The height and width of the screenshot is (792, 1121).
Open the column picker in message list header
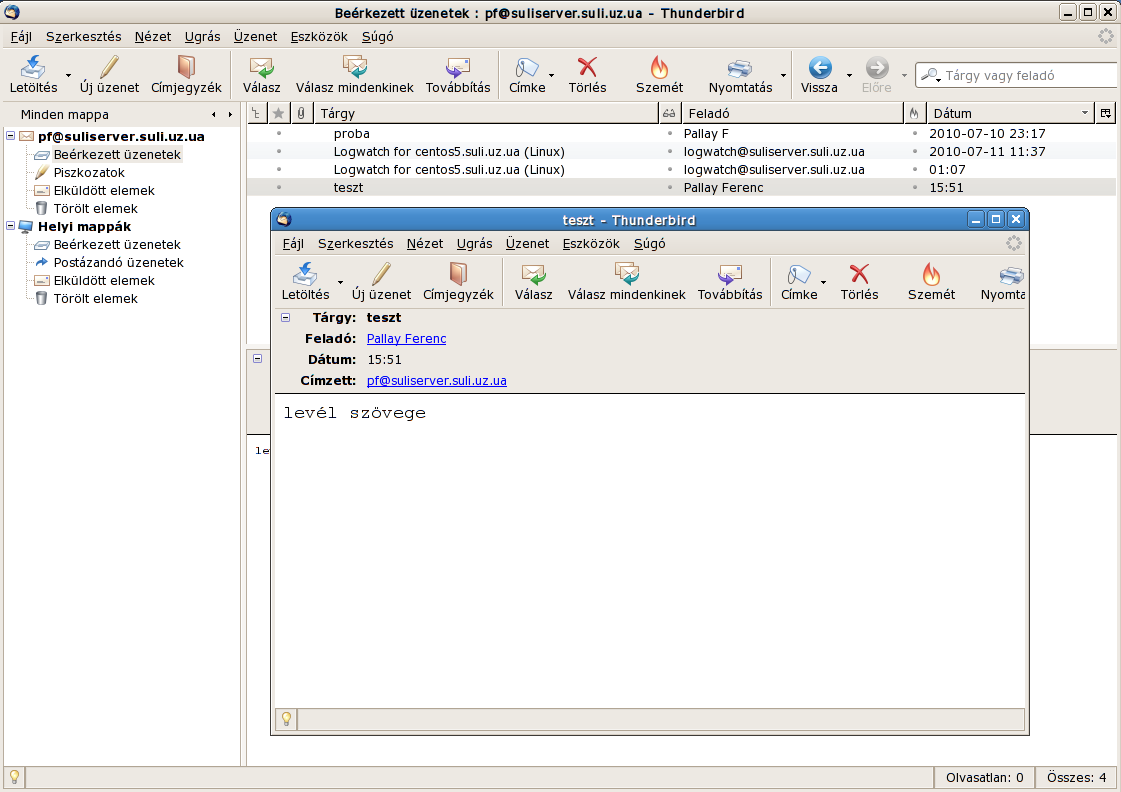point(1106,113)
